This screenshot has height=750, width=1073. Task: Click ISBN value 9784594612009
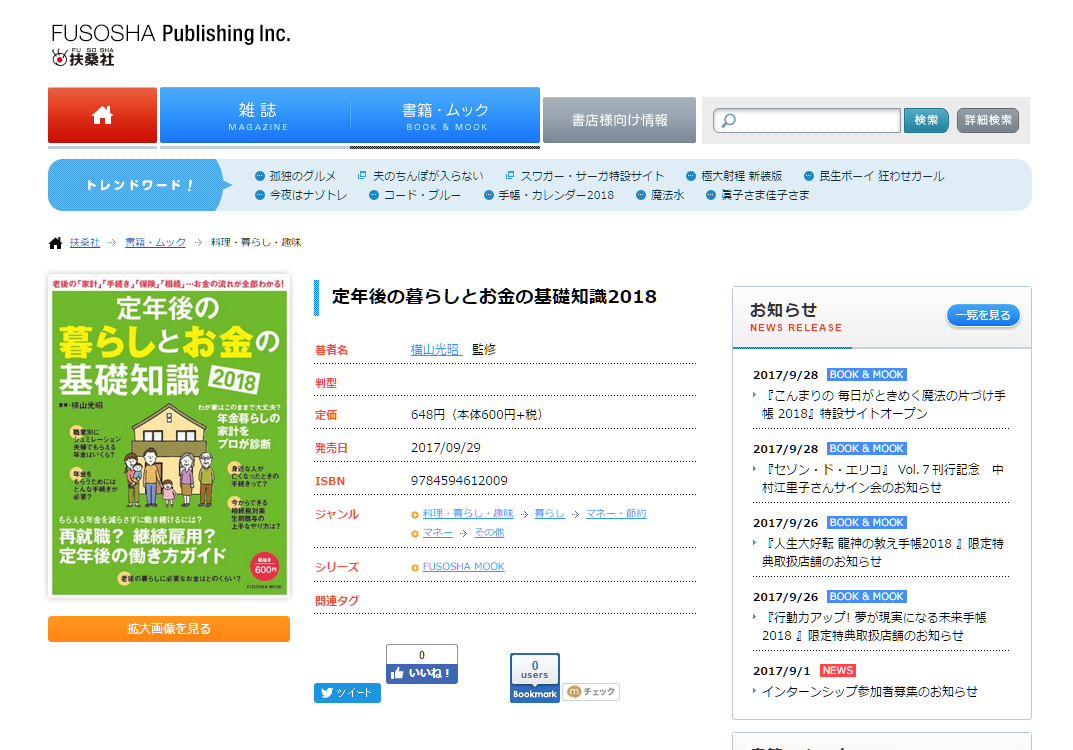pyautogui.click(x=459, y=481)
